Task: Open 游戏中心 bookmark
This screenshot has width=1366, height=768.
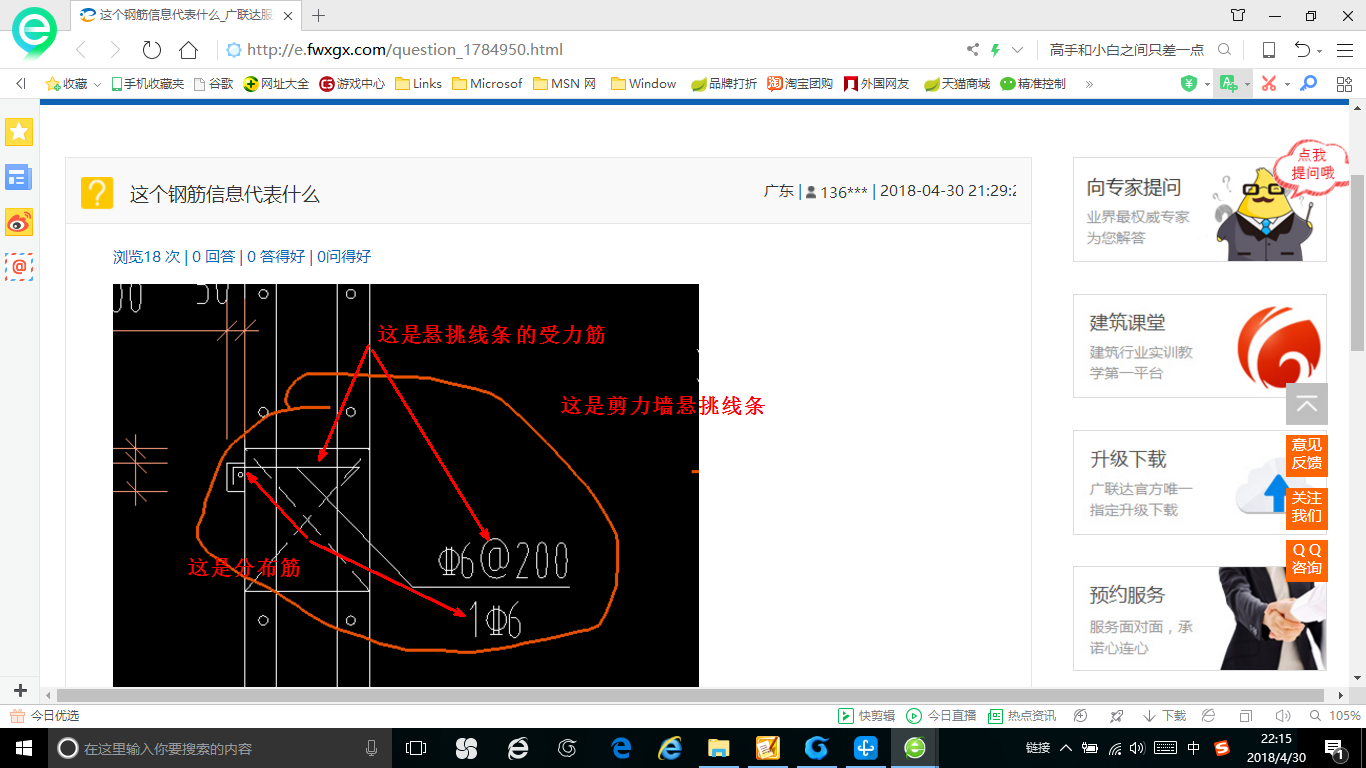Action: [x=352, y=84]
